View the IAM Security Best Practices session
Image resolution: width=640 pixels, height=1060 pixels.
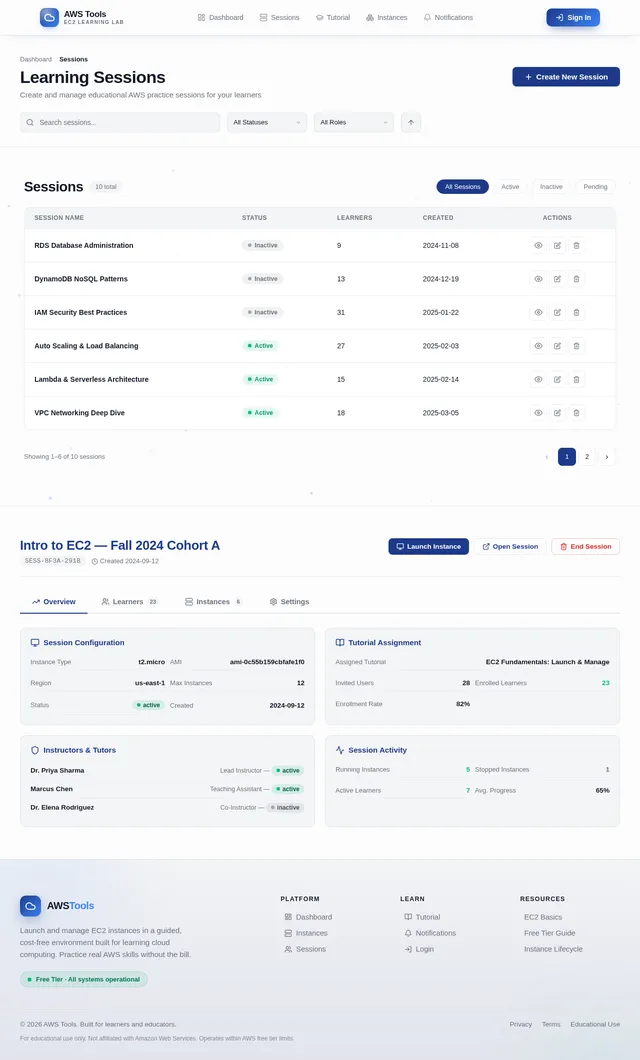538,312
